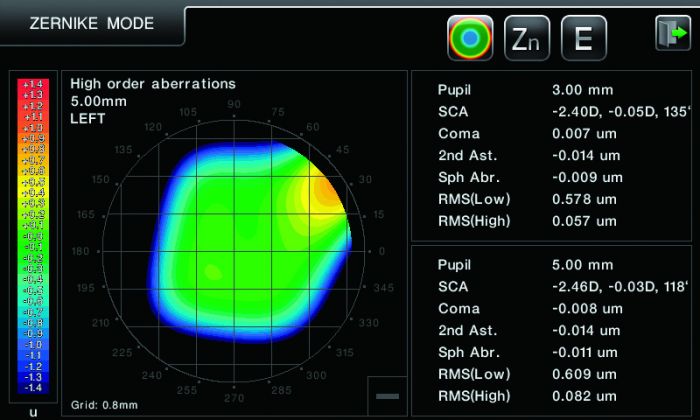700x420 pixels.
Task: Select the Zn Zernike coefficients icon
Action: (x=527, y=38)
